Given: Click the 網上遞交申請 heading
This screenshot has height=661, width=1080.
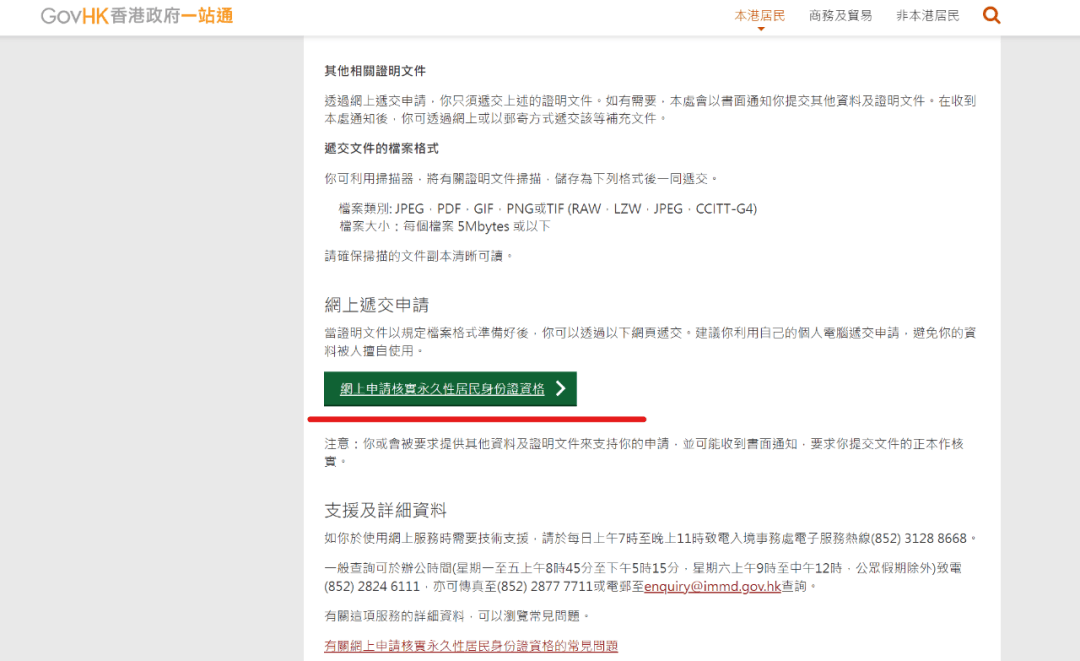Looking at the screenshot, I should (x=376, y=305).
